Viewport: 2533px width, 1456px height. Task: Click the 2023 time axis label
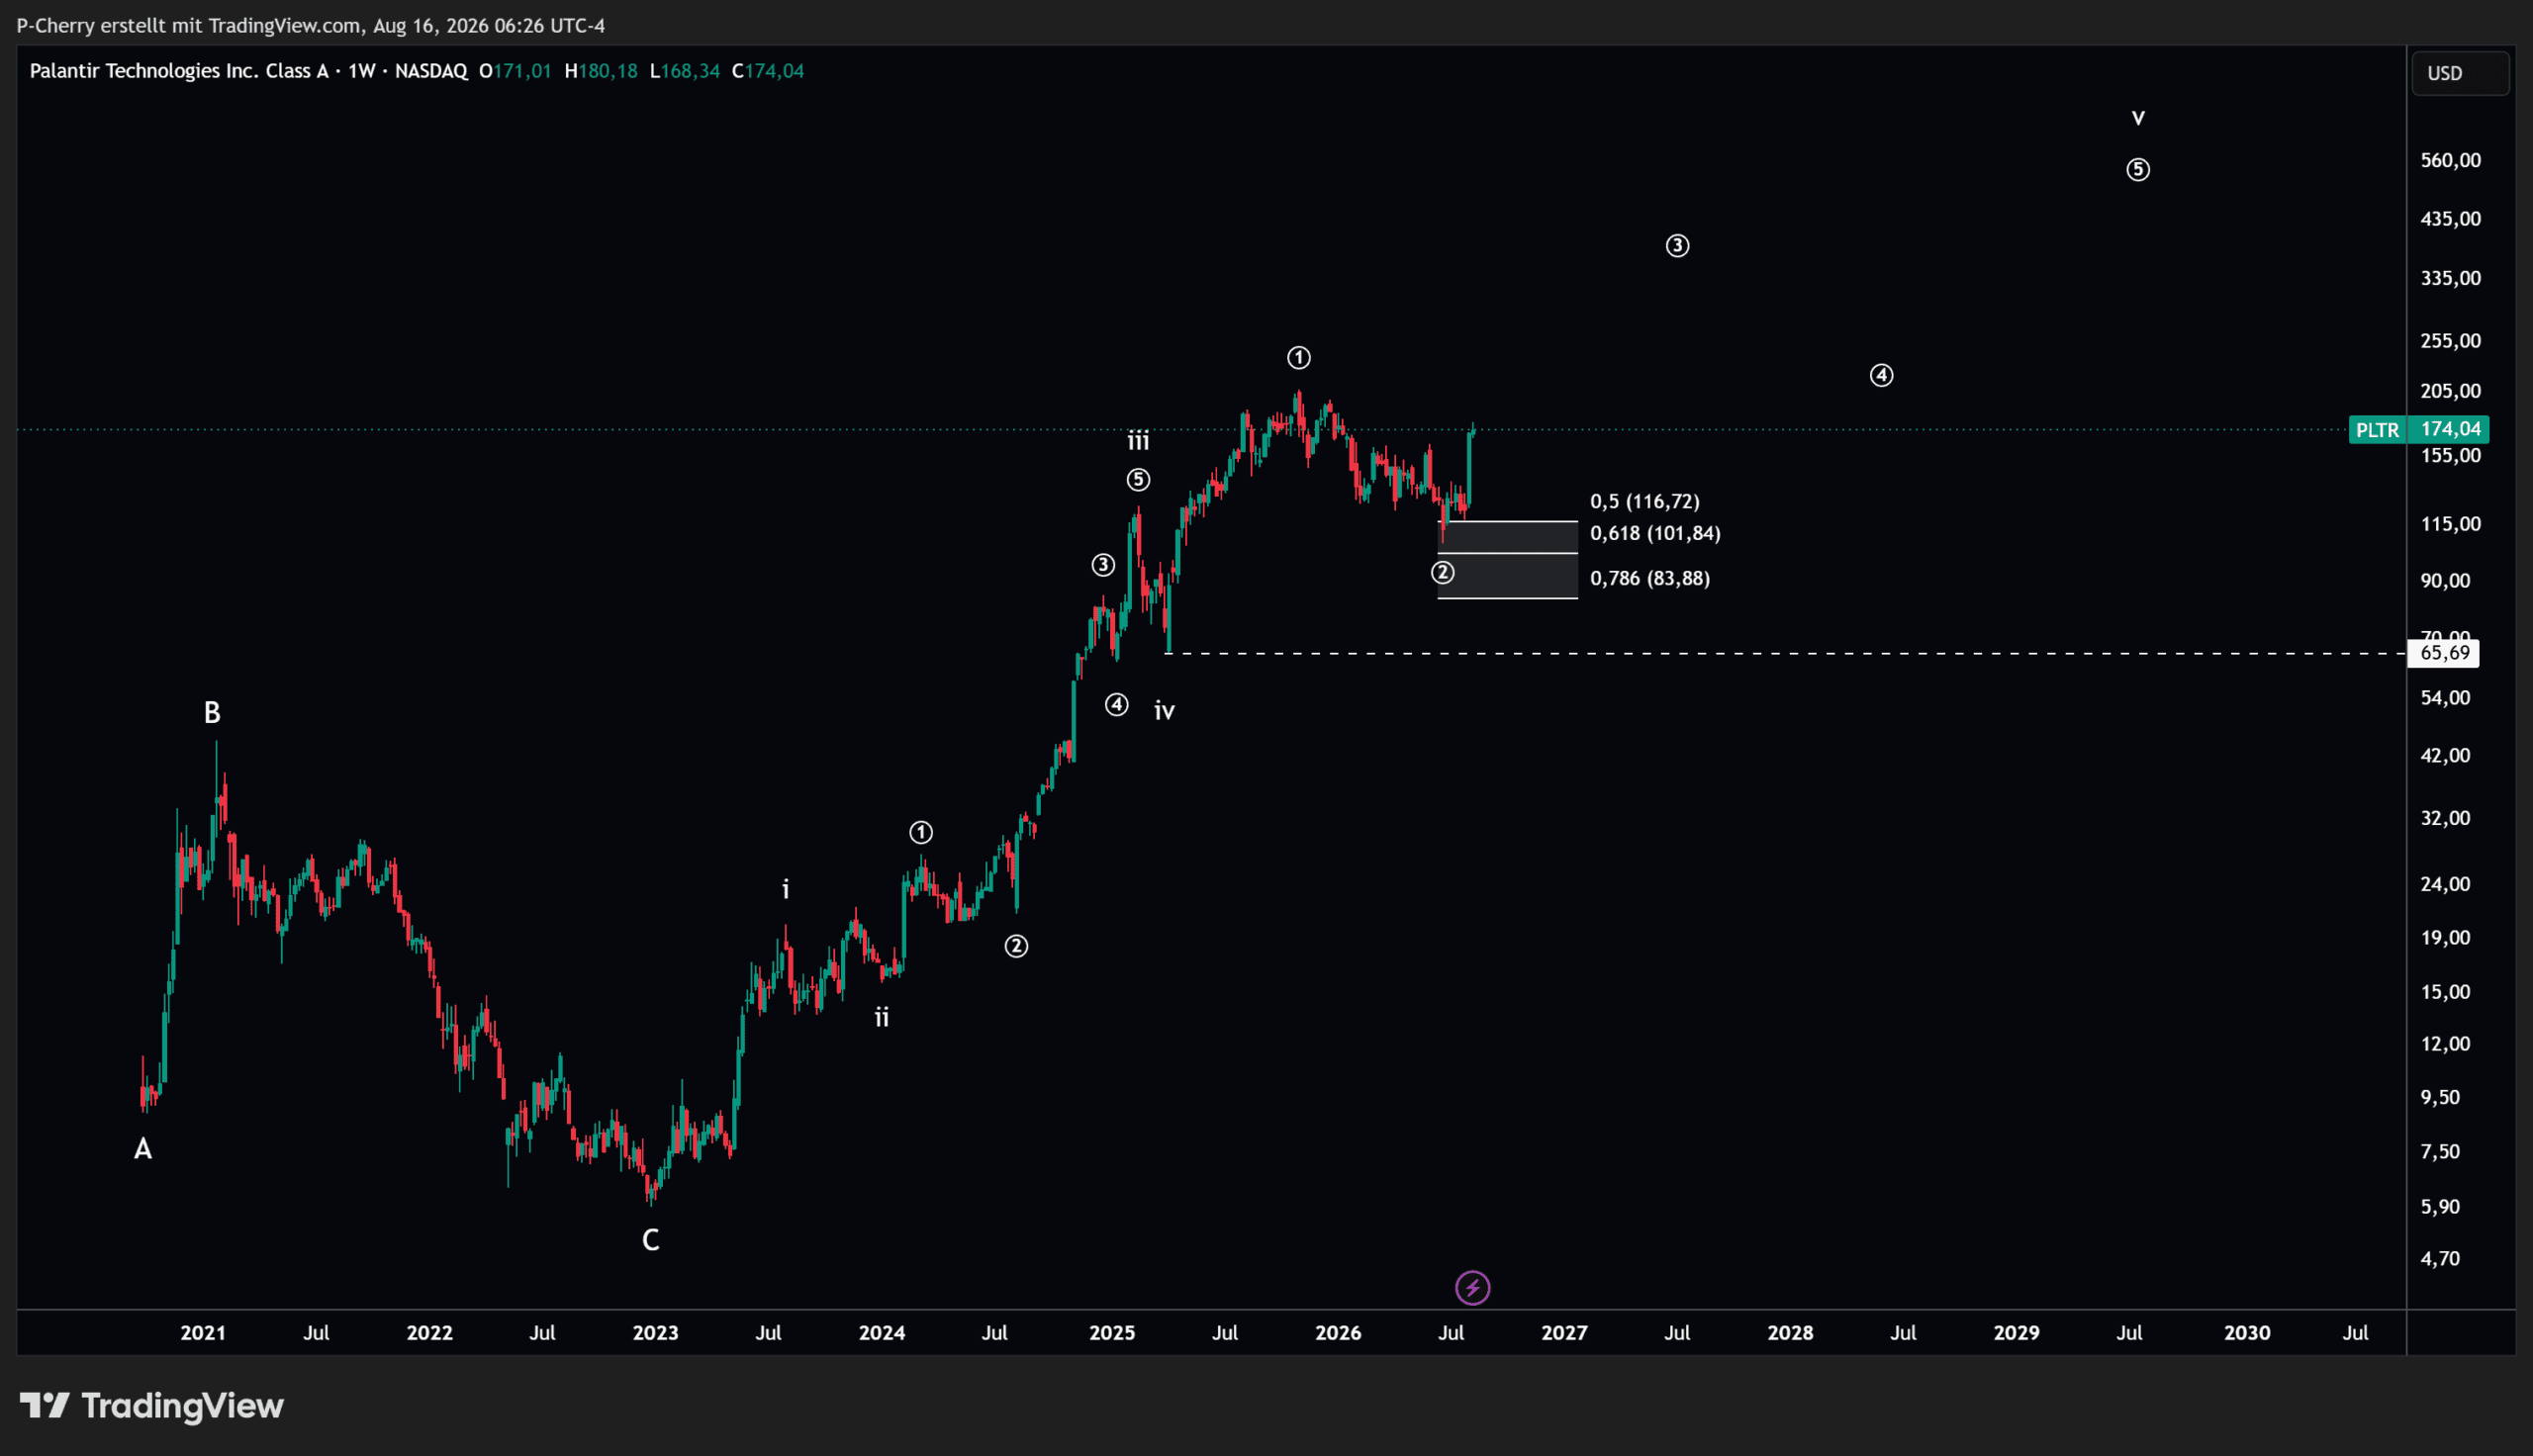(x=655, y=1333)
